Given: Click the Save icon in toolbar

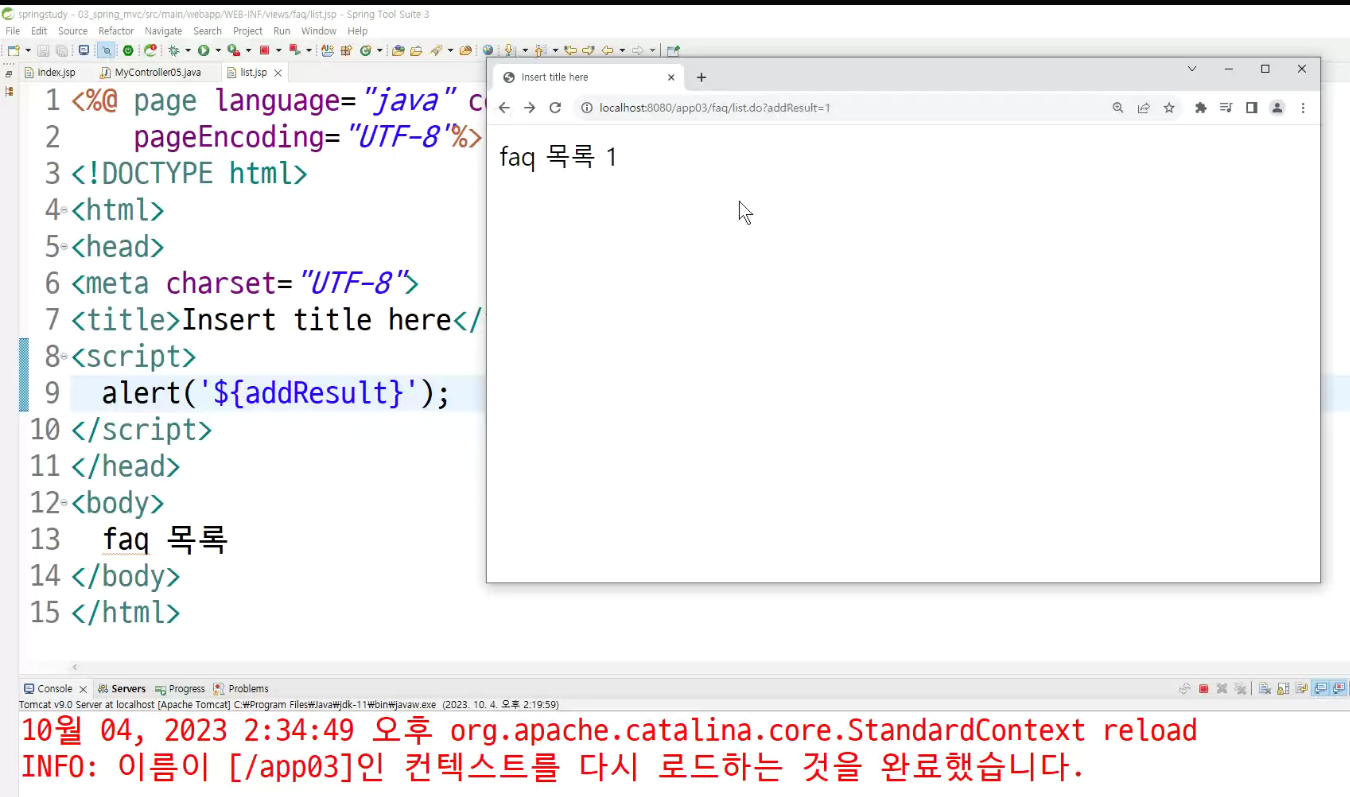Looking at the screenshot, I should (43, 50).
